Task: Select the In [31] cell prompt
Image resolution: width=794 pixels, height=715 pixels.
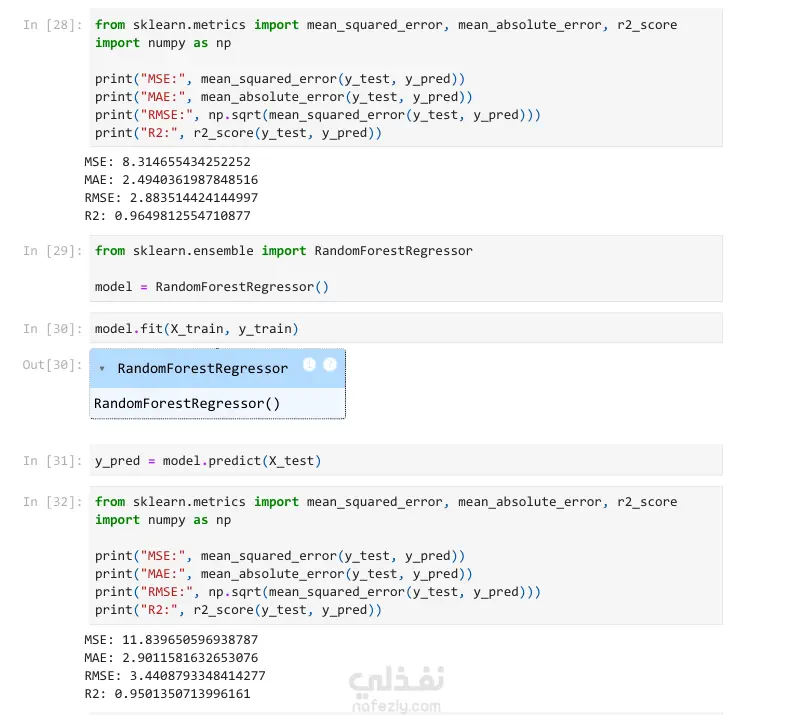Action: coord(52,461)
